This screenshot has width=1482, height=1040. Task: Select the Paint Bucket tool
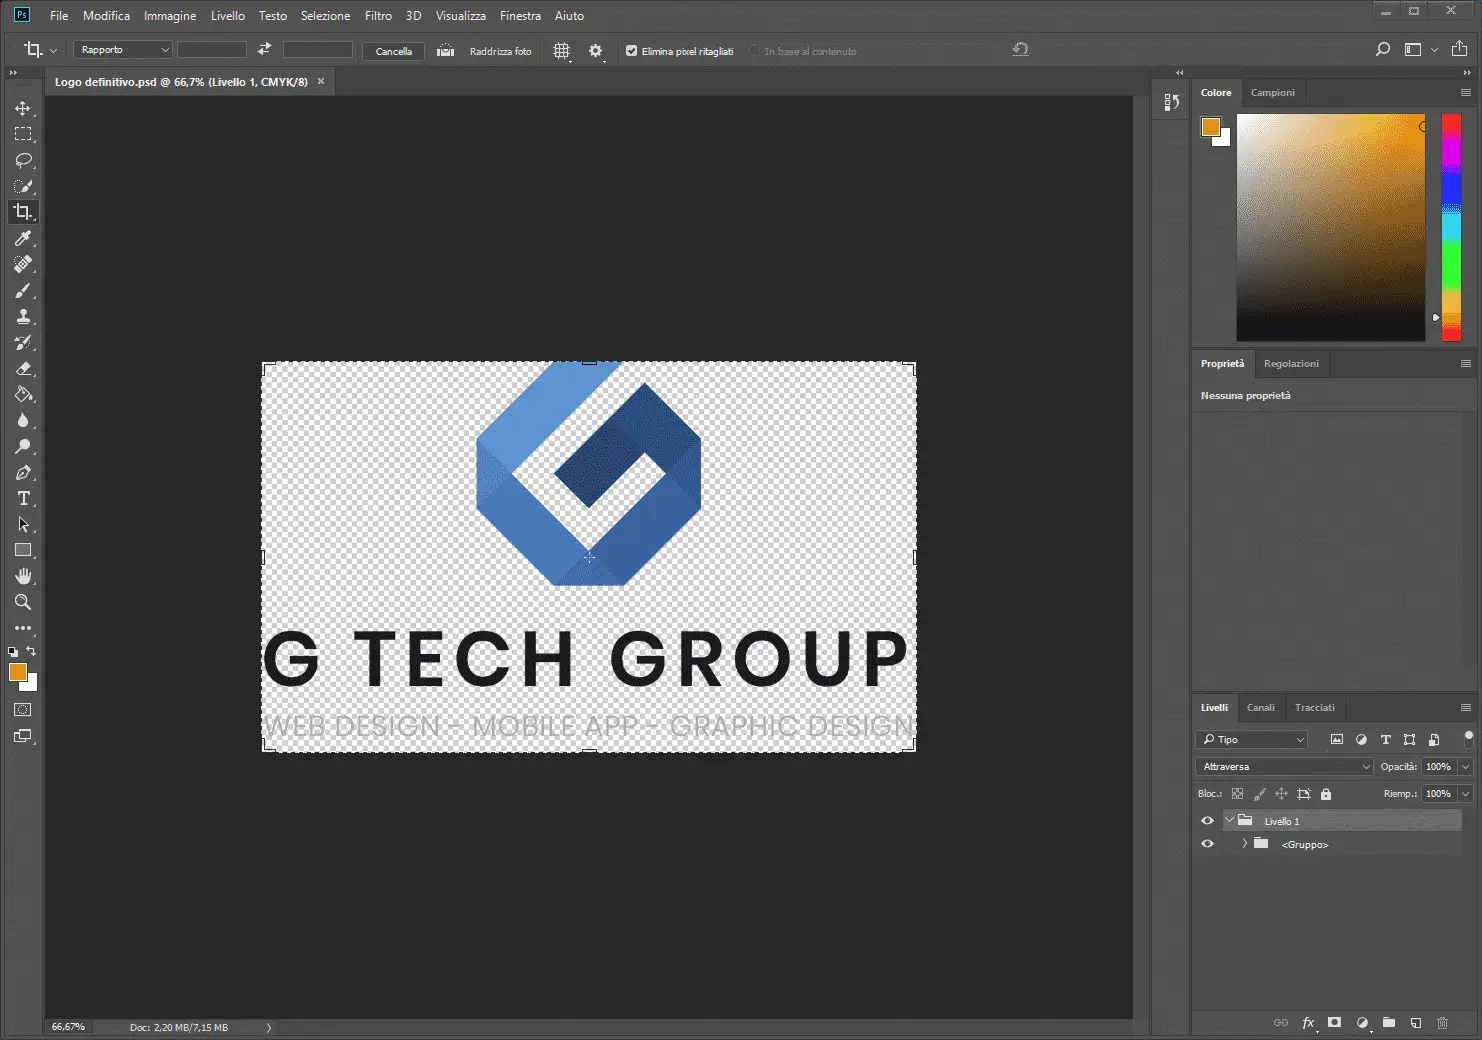pyautogui.click(x=23, y=394)
